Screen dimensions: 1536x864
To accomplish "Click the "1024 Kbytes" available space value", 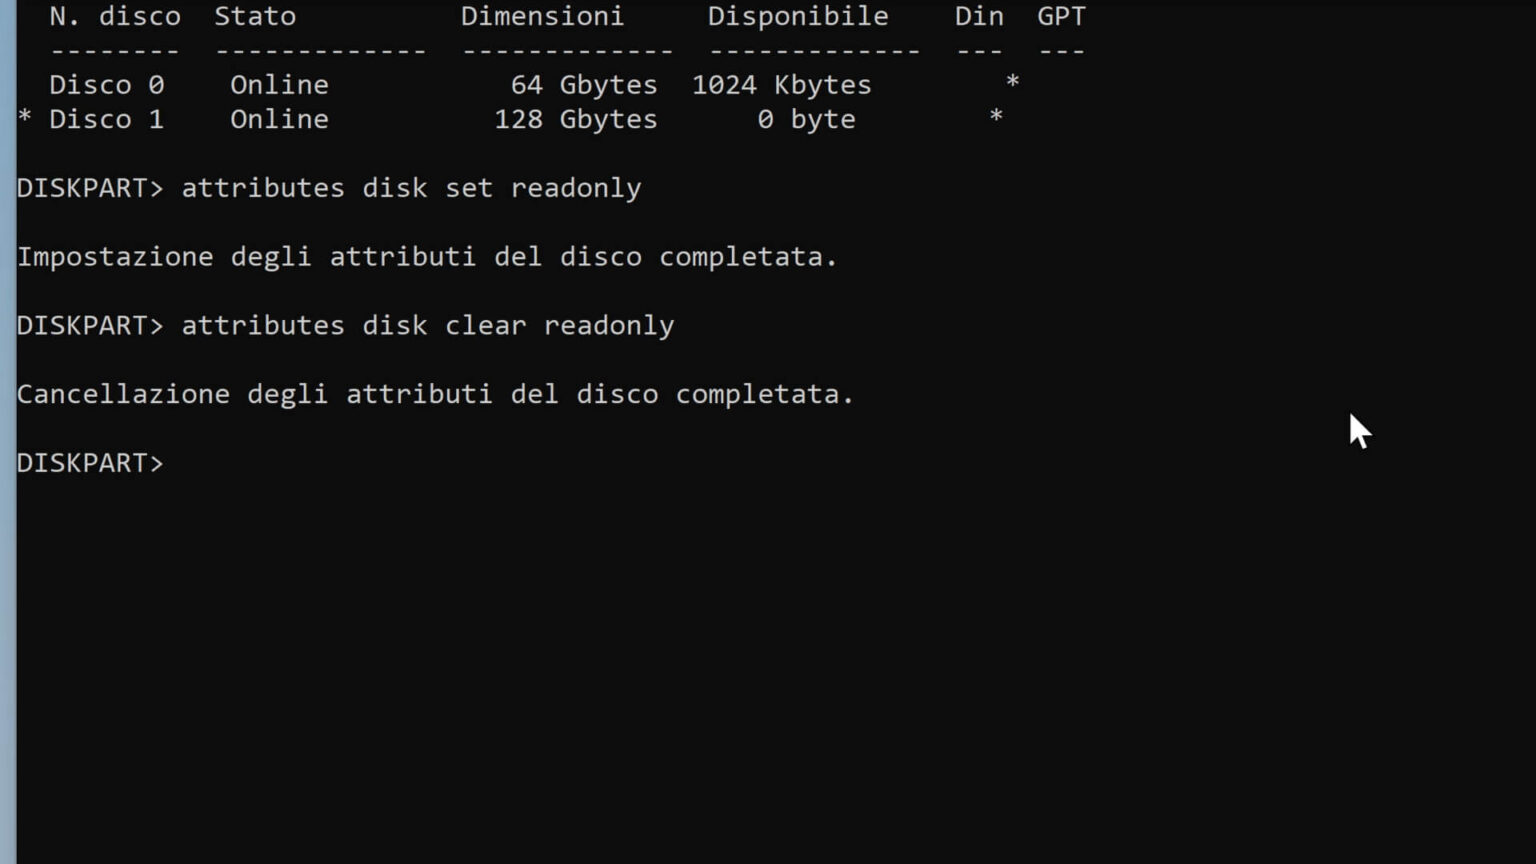I will point(781,85).
